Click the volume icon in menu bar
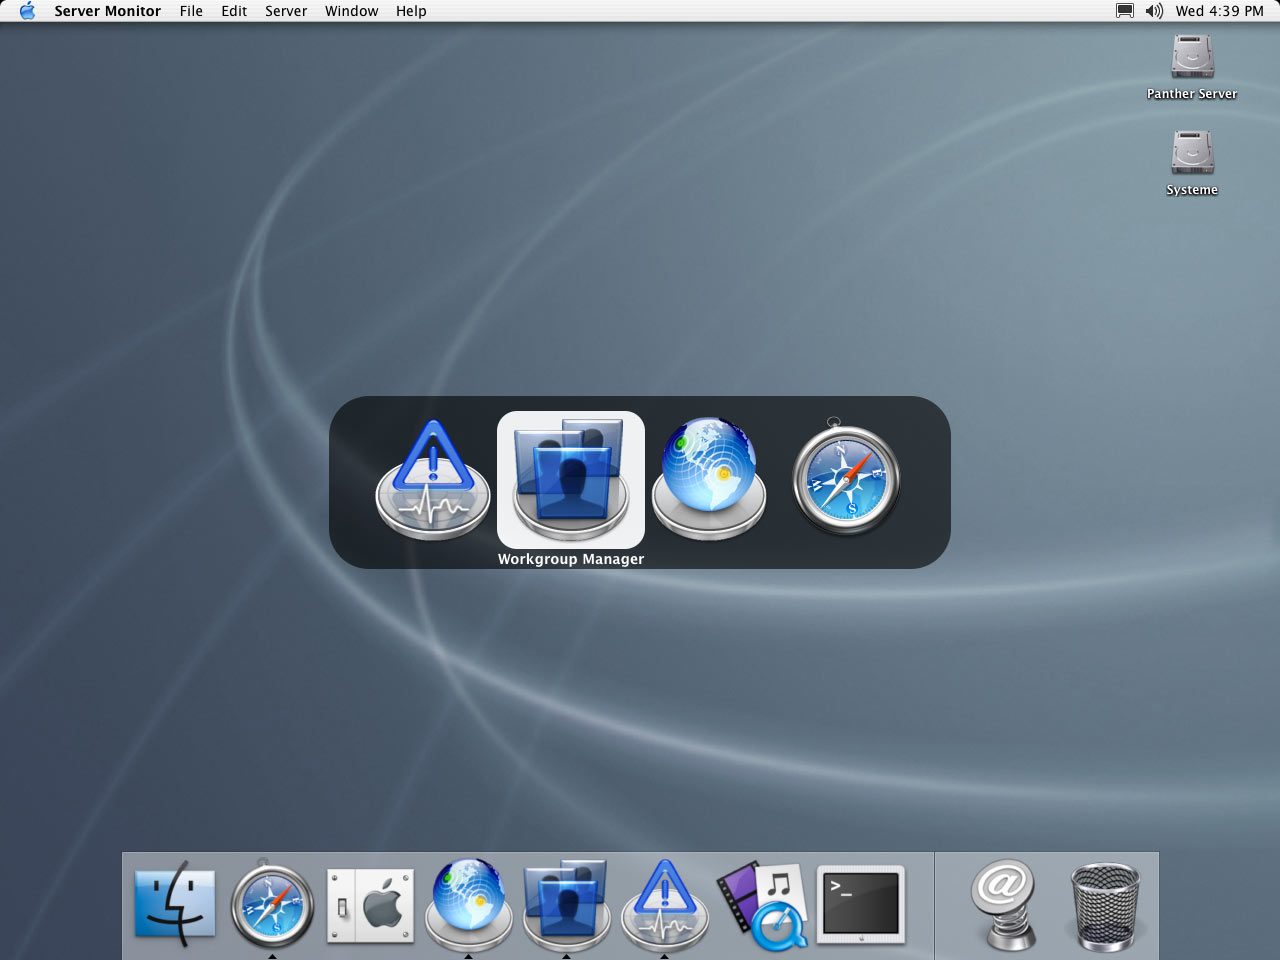Screen dimensions: 1280x960 [x=1154, y=11]
